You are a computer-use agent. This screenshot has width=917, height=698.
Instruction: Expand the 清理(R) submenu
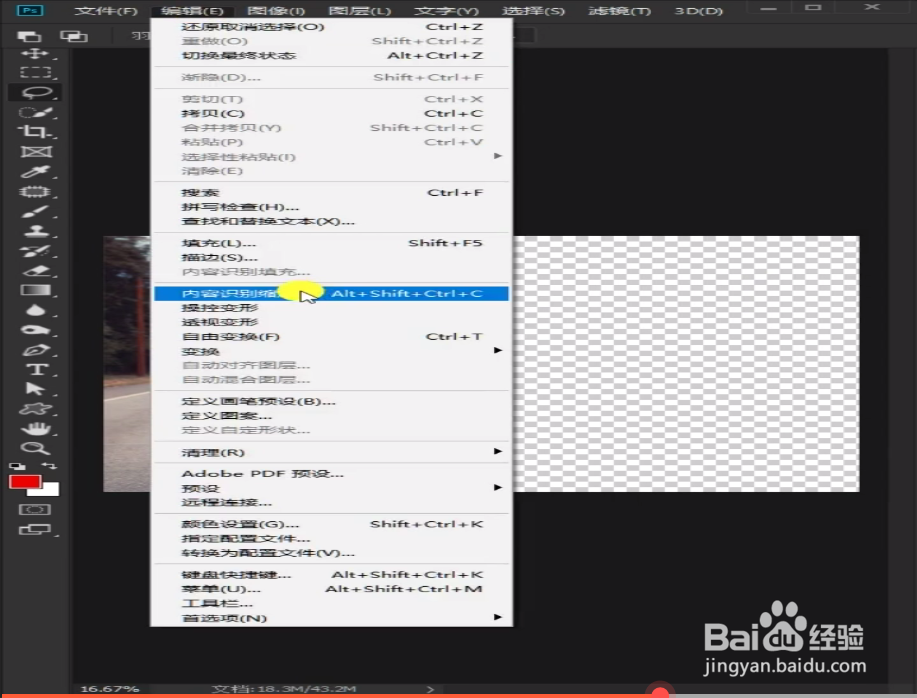click(332, 452)
